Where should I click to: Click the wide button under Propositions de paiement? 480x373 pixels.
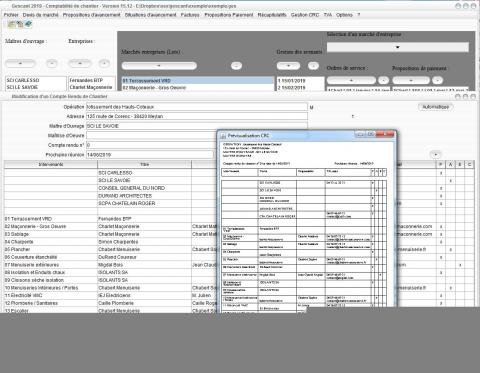(x=411, y=80)
